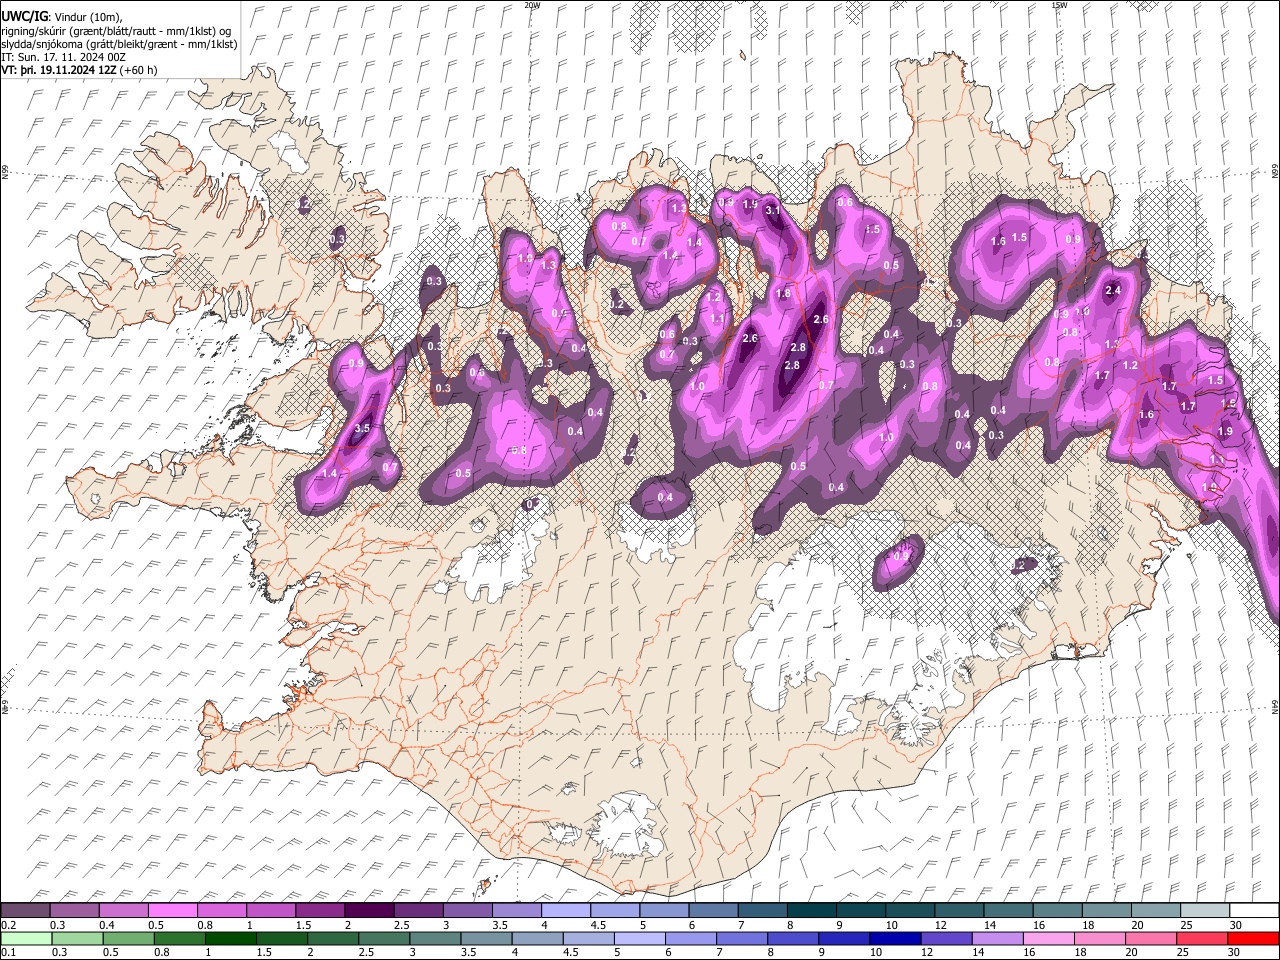The image size is (1280, 960).
Task: Select the 'IT: Sun. 17. 11. 2024 00Z' line
Action: [64, 57]
